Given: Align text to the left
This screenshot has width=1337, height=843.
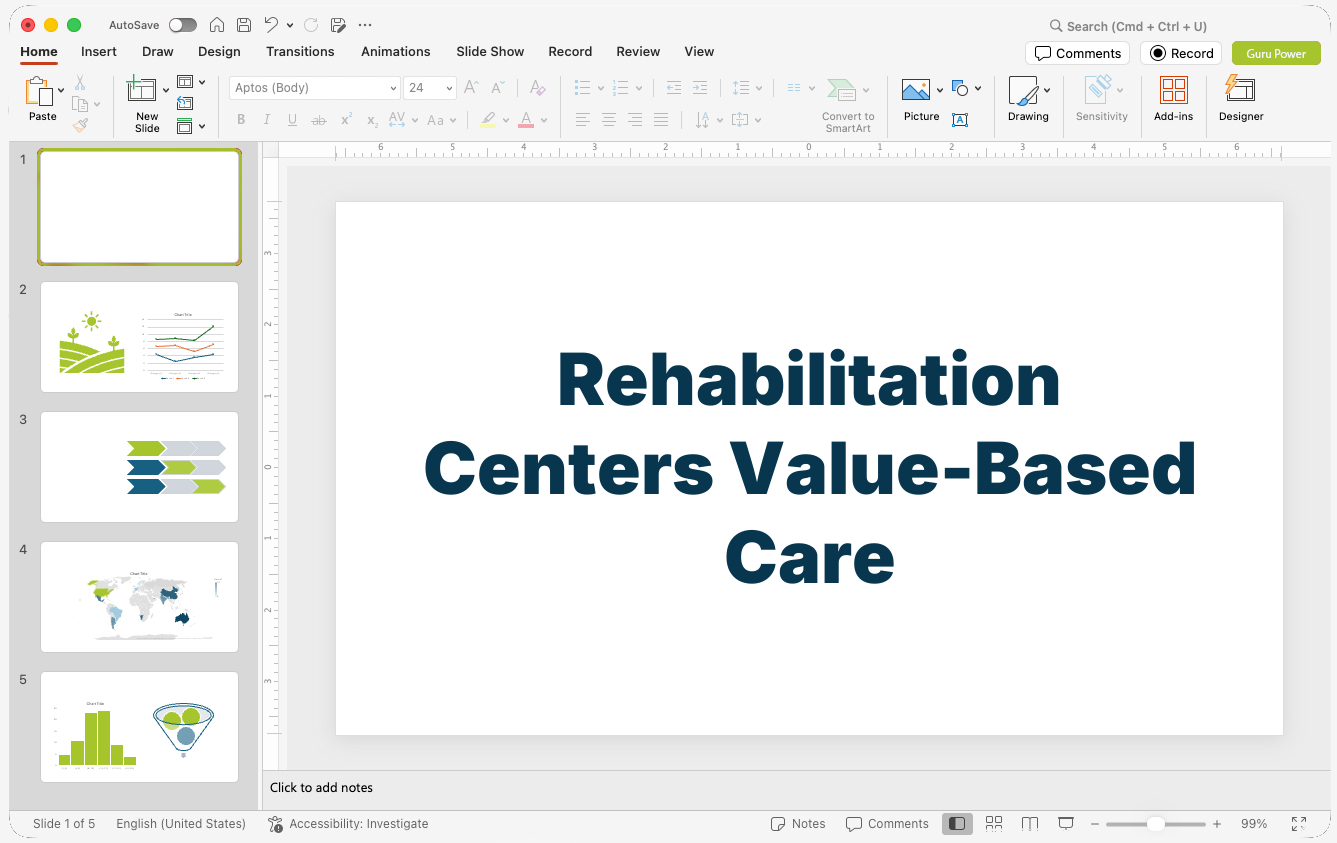Looking at the screenshot, I should [x=583, y=120].
